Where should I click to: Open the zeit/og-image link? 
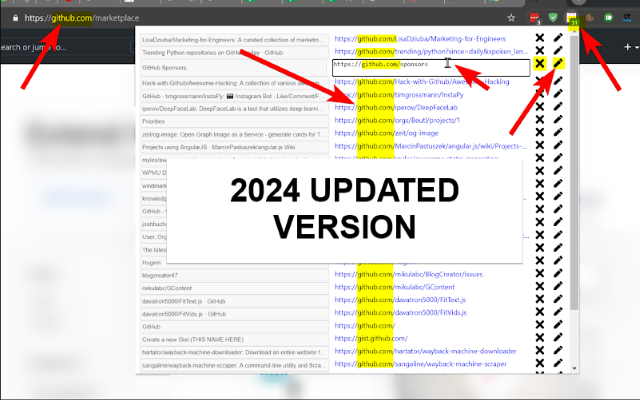386,133
